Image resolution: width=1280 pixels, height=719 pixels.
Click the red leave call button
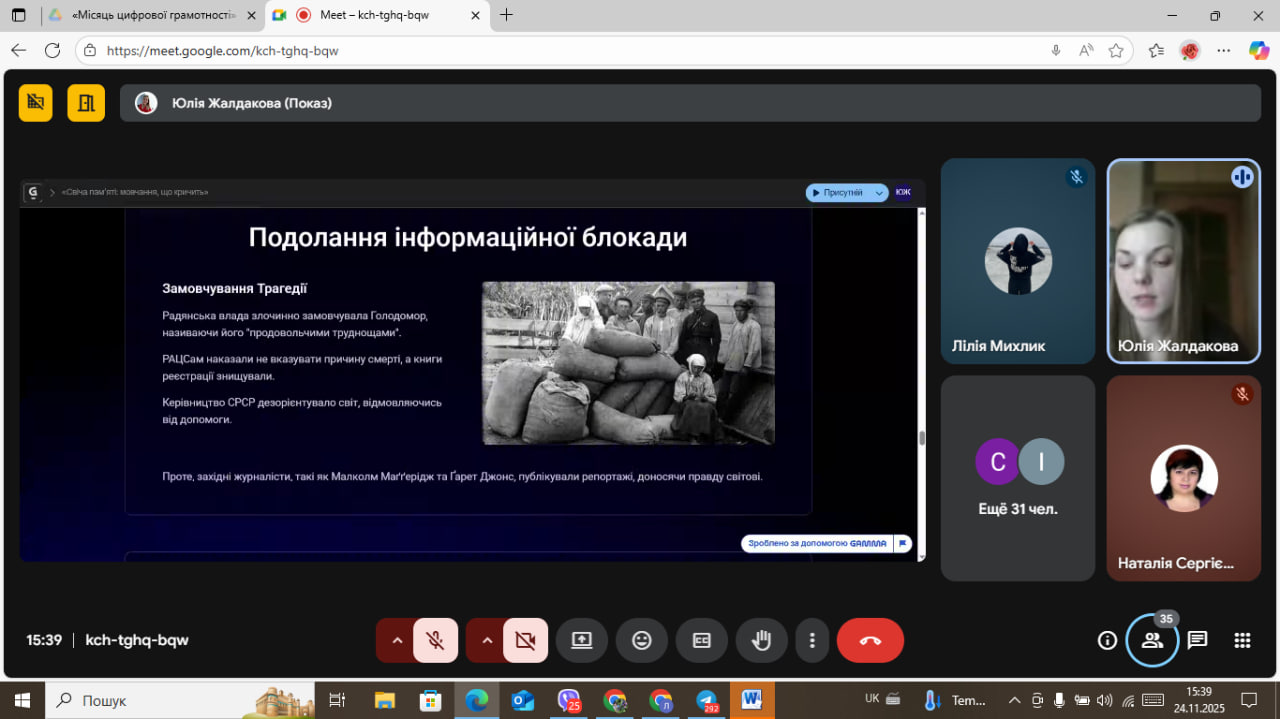[869, 641]
